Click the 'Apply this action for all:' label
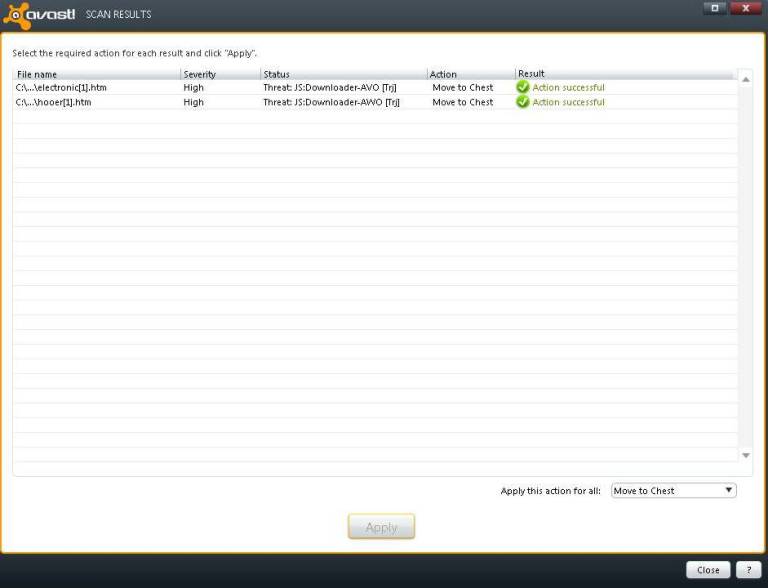This screenshot has height=588, width=768. click(551, 491)
